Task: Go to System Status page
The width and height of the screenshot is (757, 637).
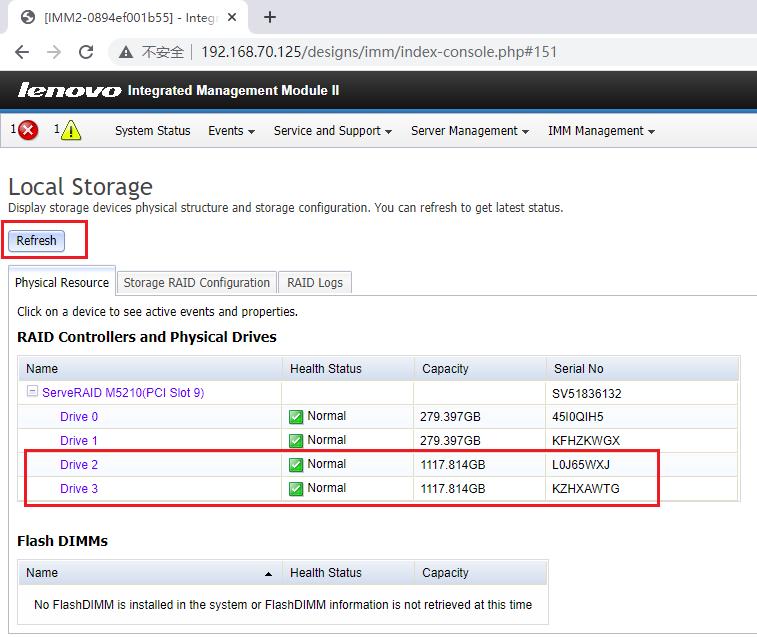Action: pyautogui.click(x=152, y=131)
